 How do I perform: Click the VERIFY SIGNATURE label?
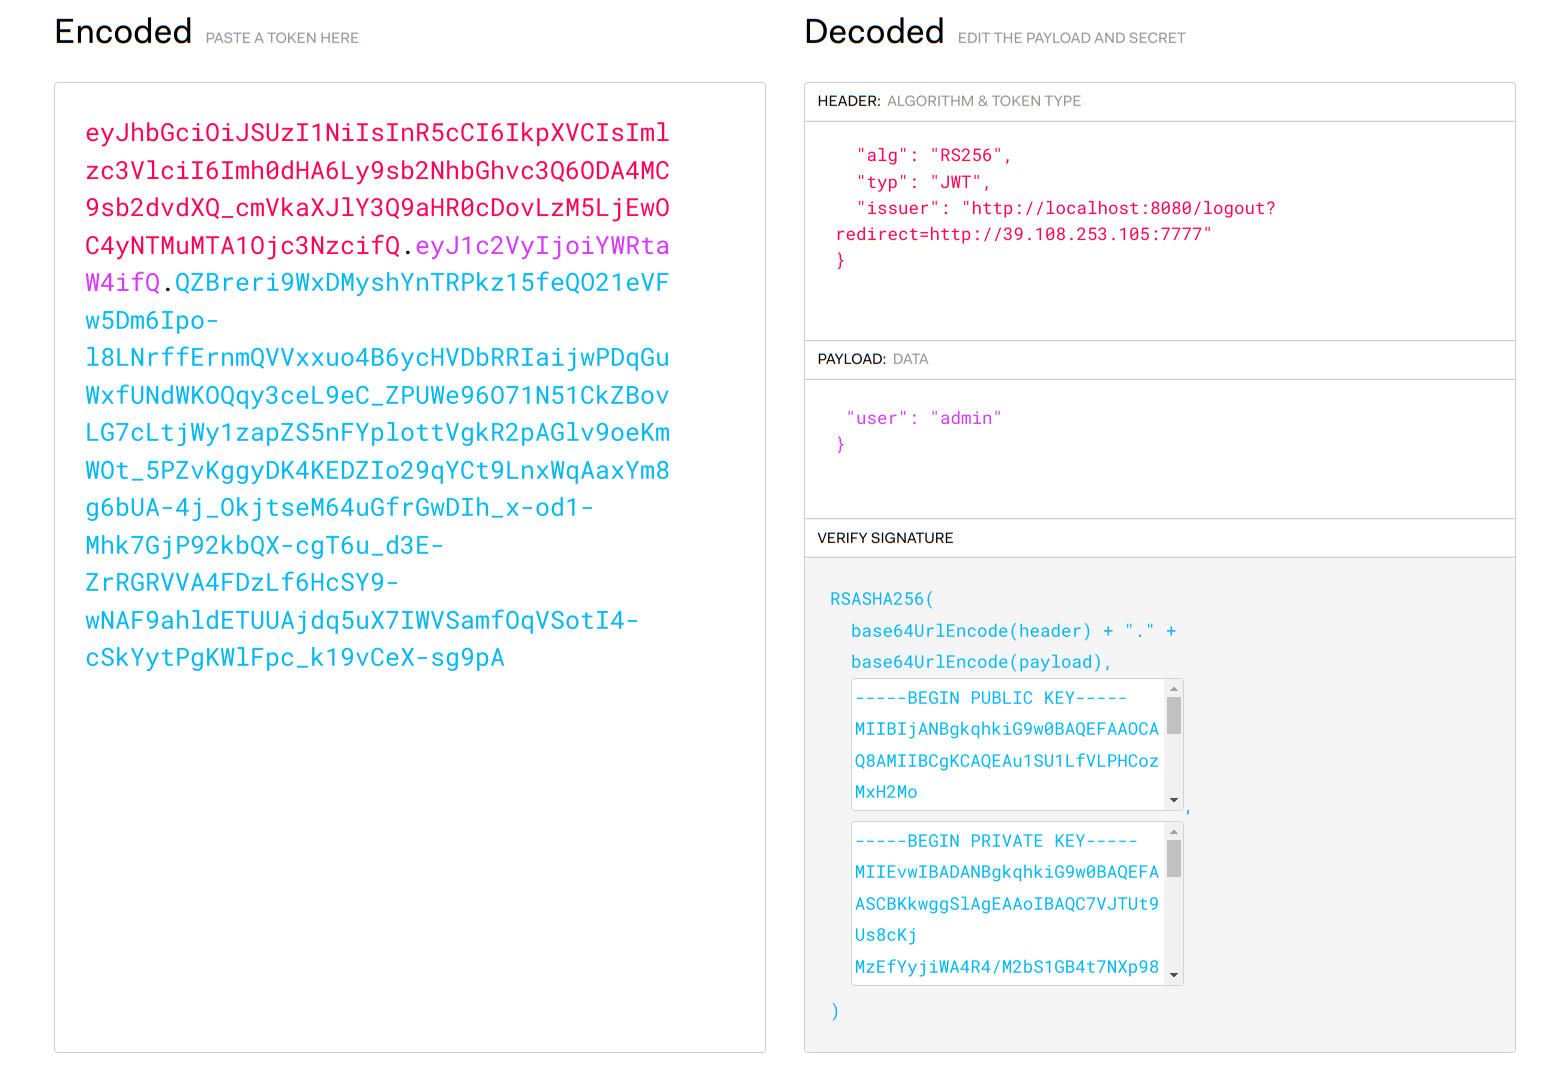pos(885,538)
